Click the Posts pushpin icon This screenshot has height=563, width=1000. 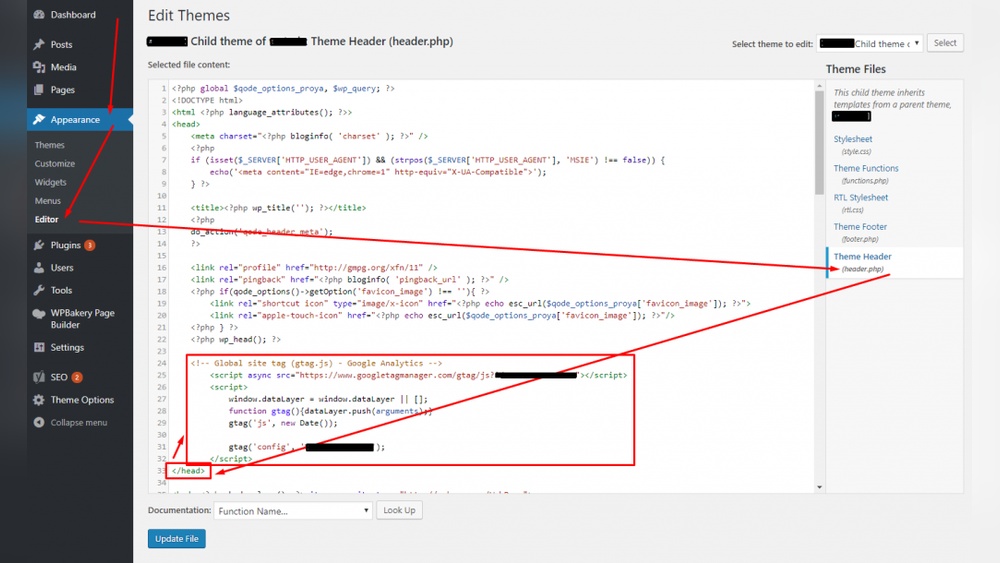(x=39, y=44)
